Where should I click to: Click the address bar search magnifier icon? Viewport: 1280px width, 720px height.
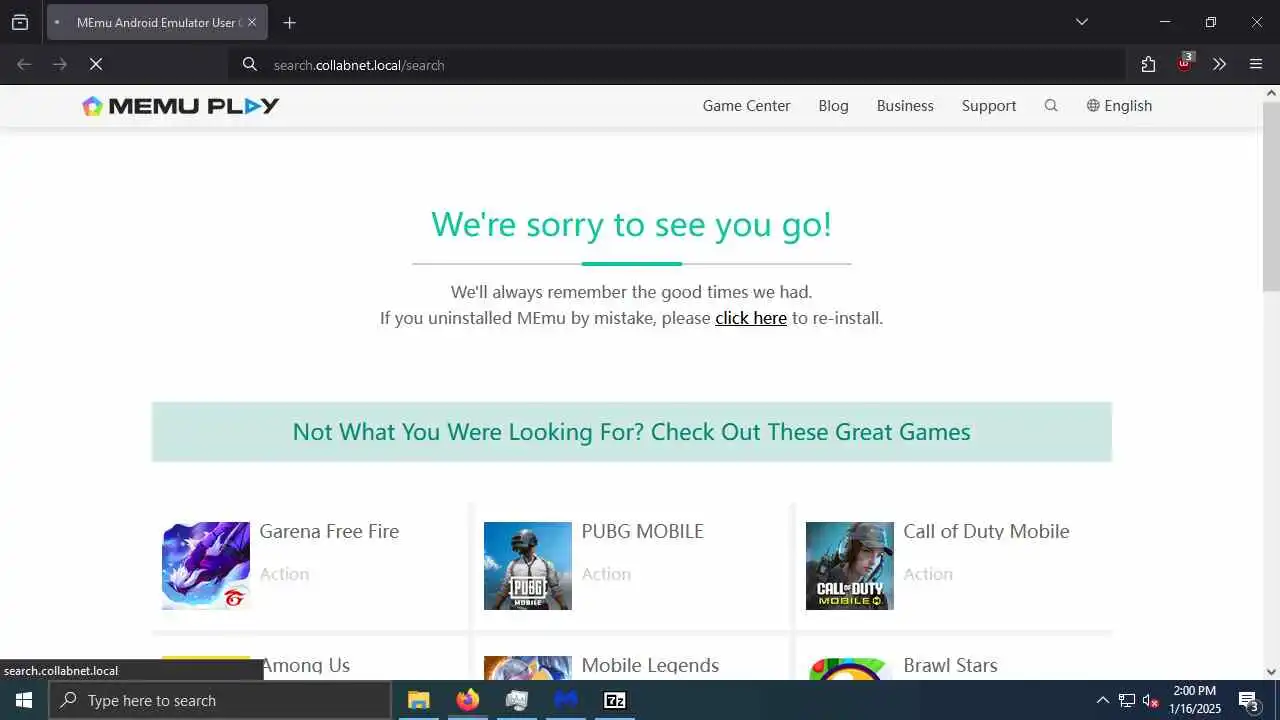(x=250, y=64)
